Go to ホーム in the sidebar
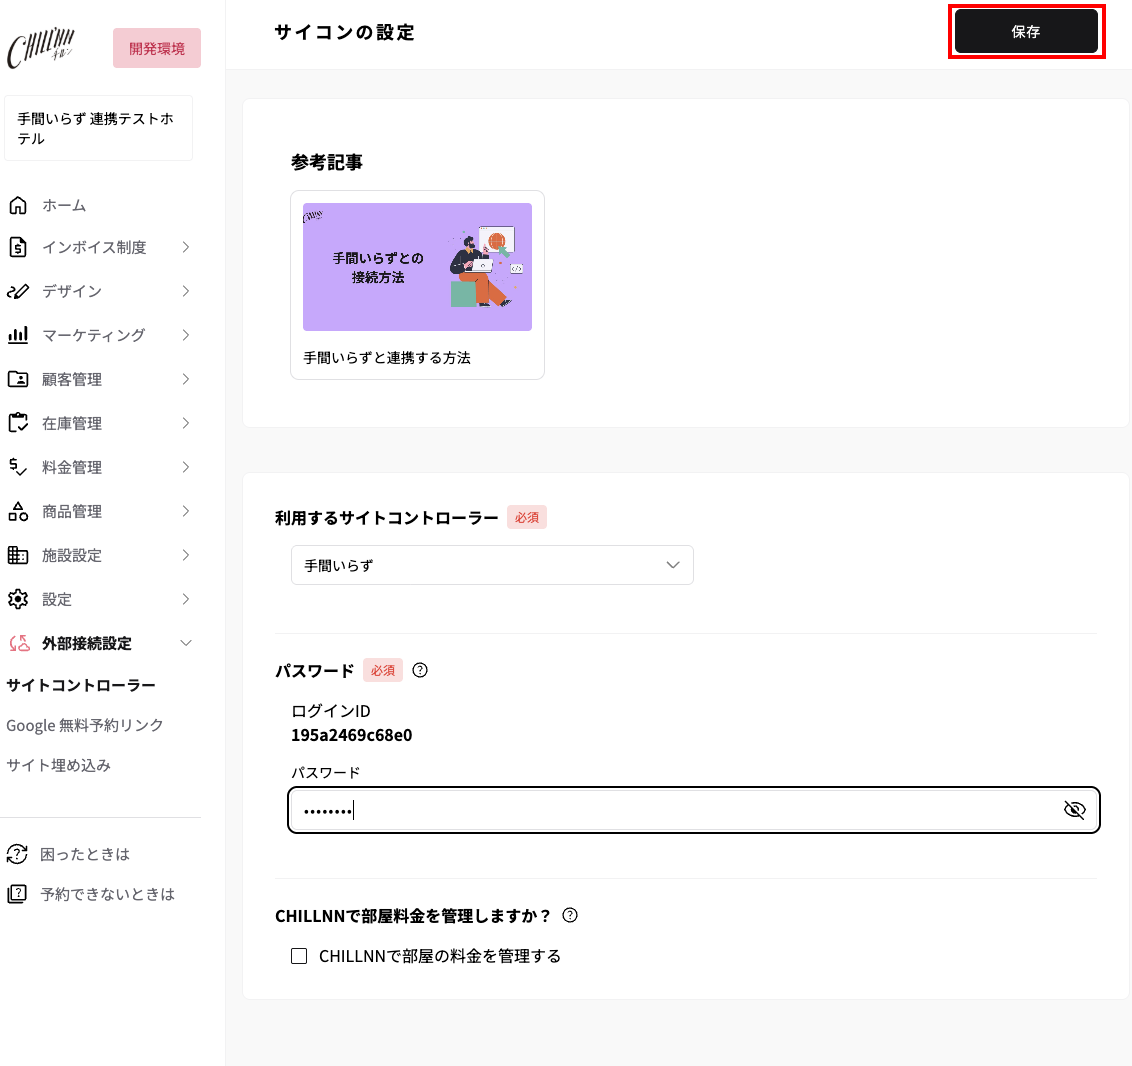The height and width of the screenshot is (1066, 1132). pyautogui.click(x=64, y=206)
